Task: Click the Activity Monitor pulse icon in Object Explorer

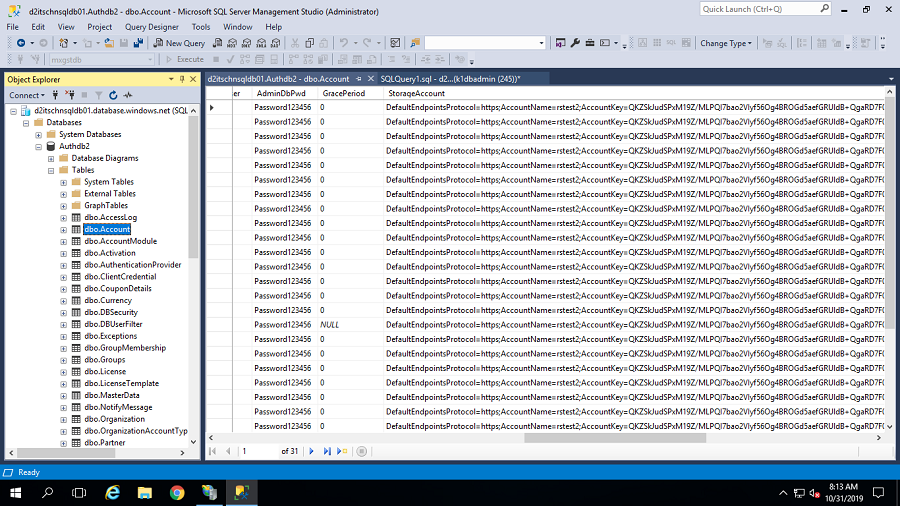Action: tap(127, 95)
